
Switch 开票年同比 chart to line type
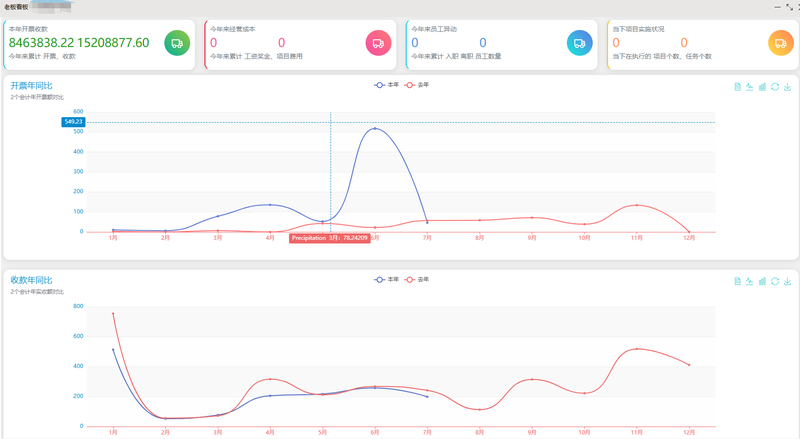[749, 87]
